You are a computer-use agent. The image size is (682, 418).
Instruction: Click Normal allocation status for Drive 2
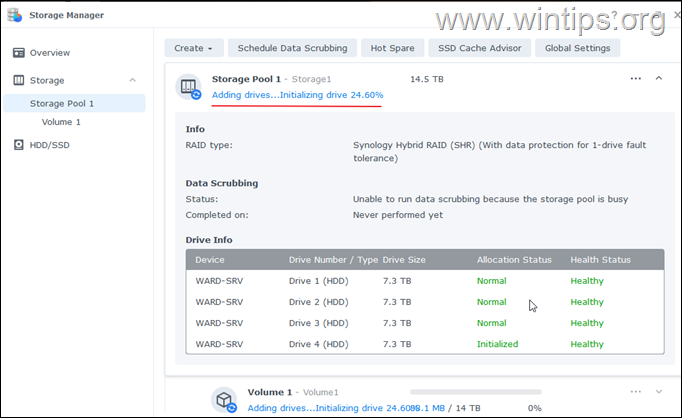tap(491, 302)
